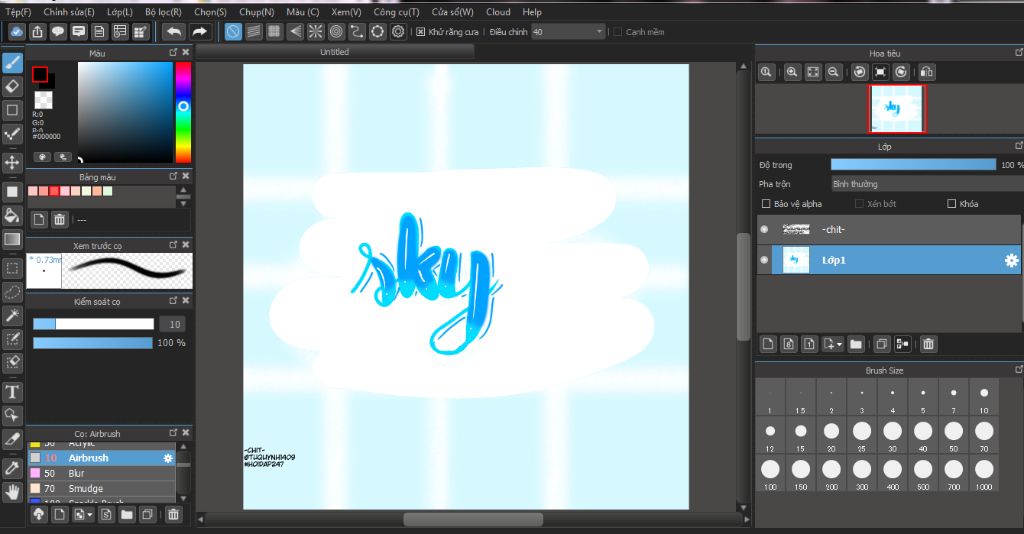Screen dimensions: 1024x534
Task: Enable parallel lines snap guide
Action: click(x=253, y=31)
